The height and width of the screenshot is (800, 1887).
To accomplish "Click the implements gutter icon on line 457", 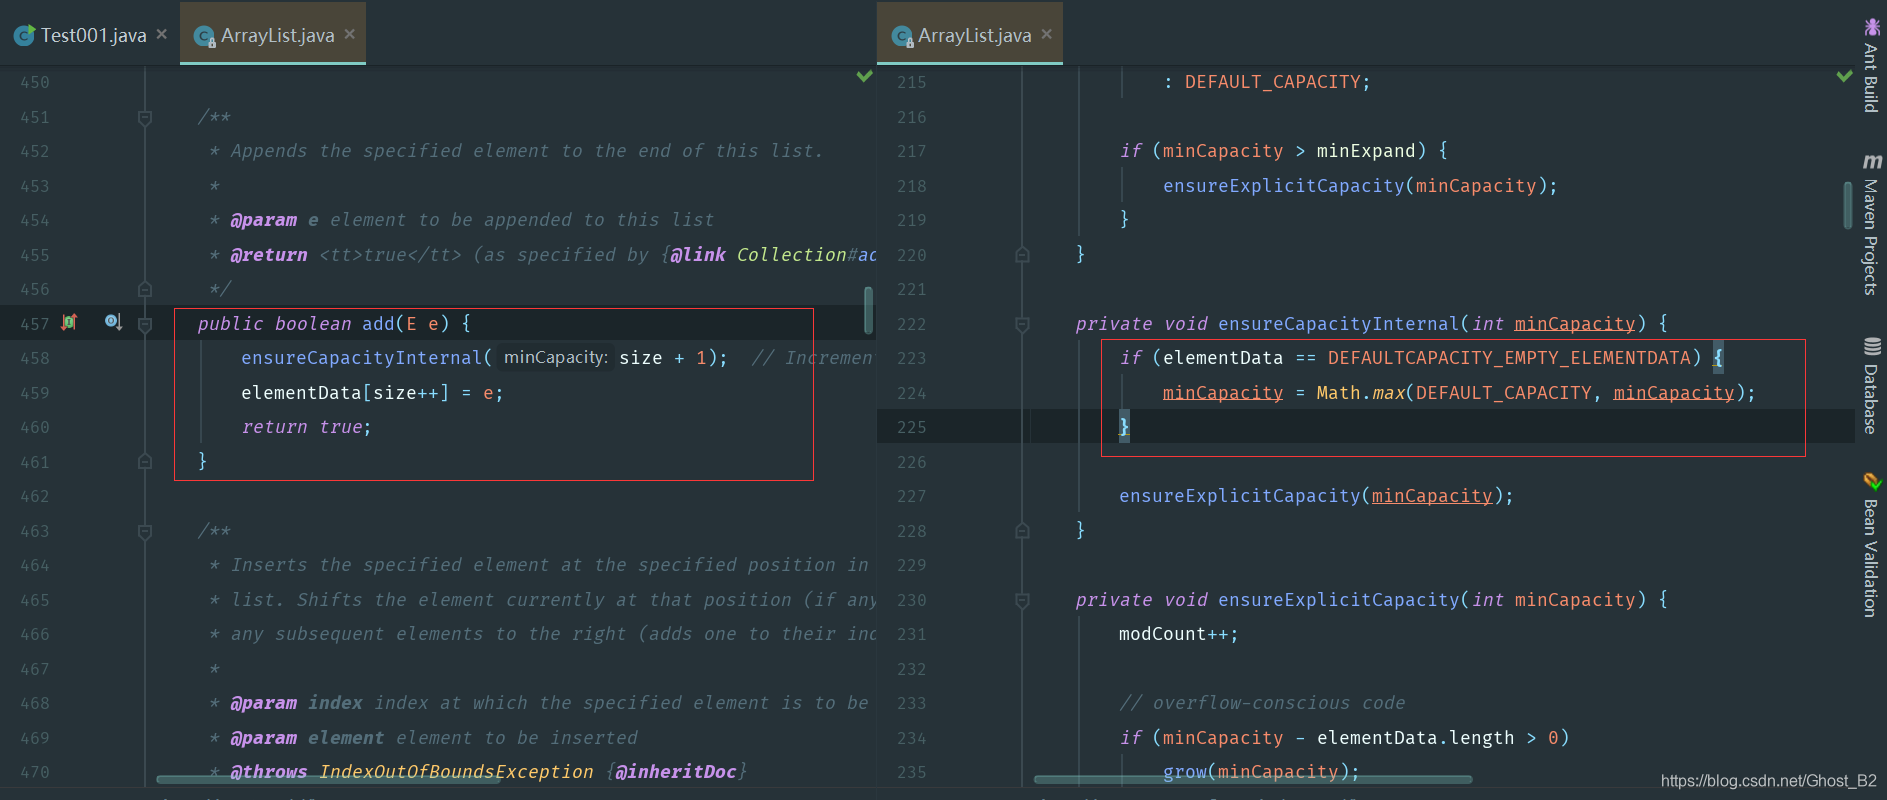I will [x=69, y=322].
